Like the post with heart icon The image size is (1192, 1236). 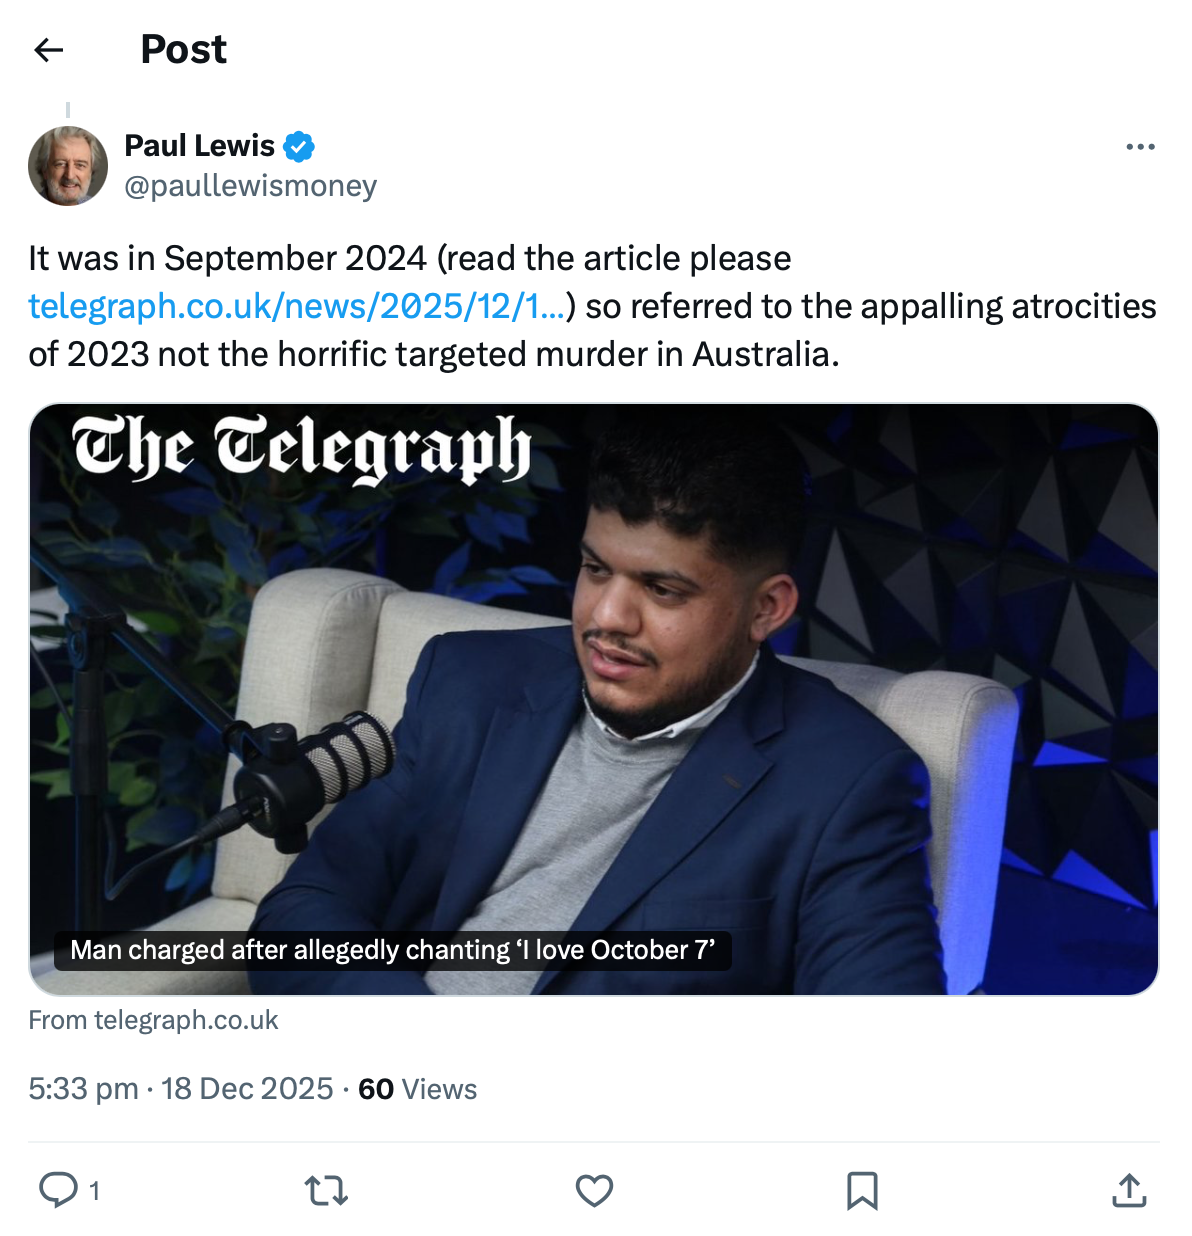click(594, 1190)
